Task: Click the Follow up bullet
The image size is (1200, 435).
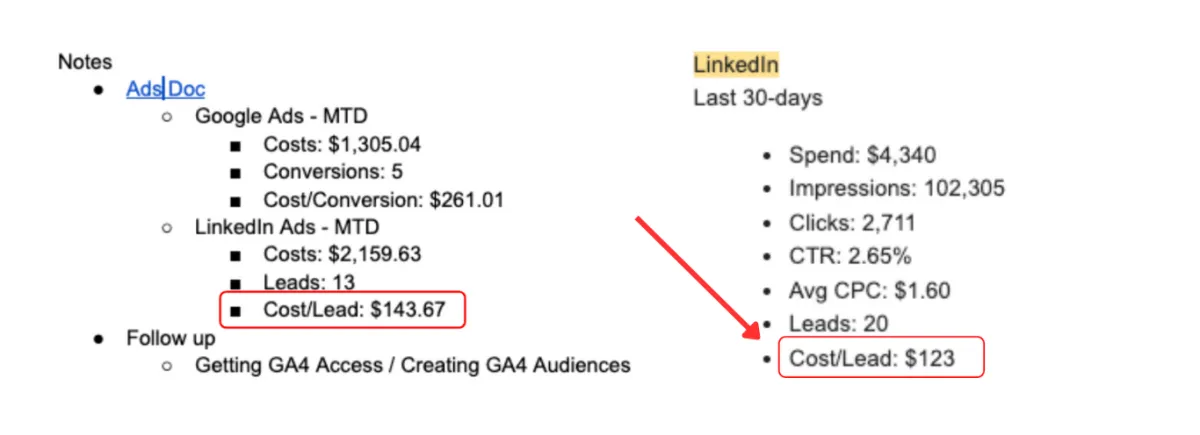Action: (171, 338)
